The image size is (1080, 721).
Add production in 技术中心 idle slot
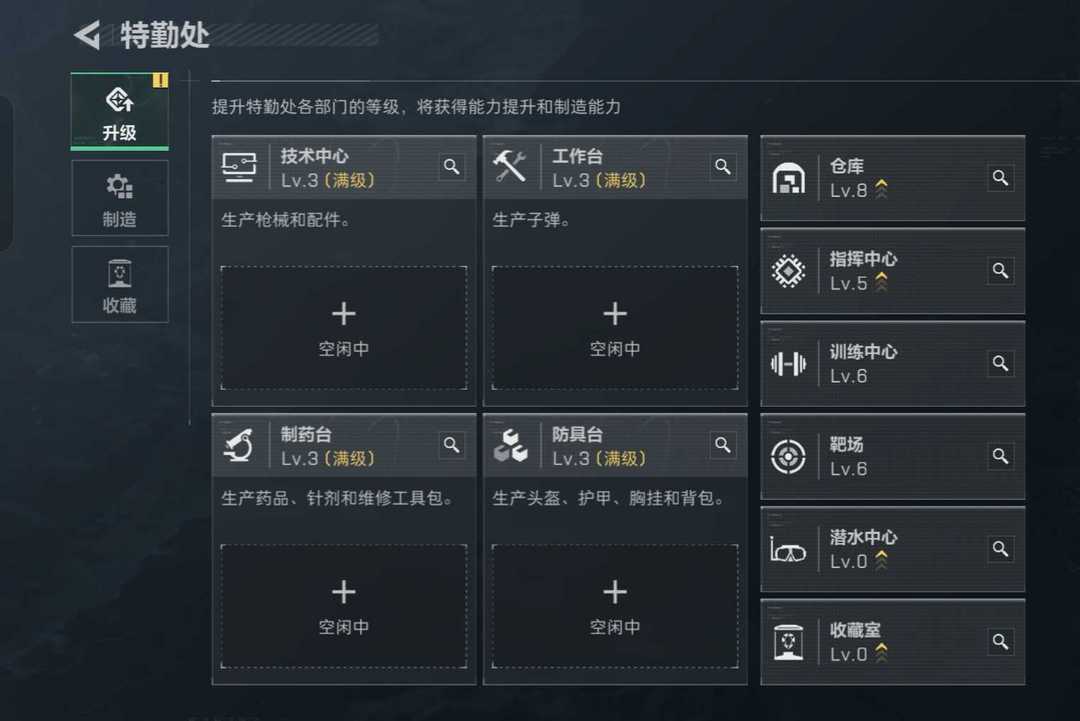coord(344,328)
